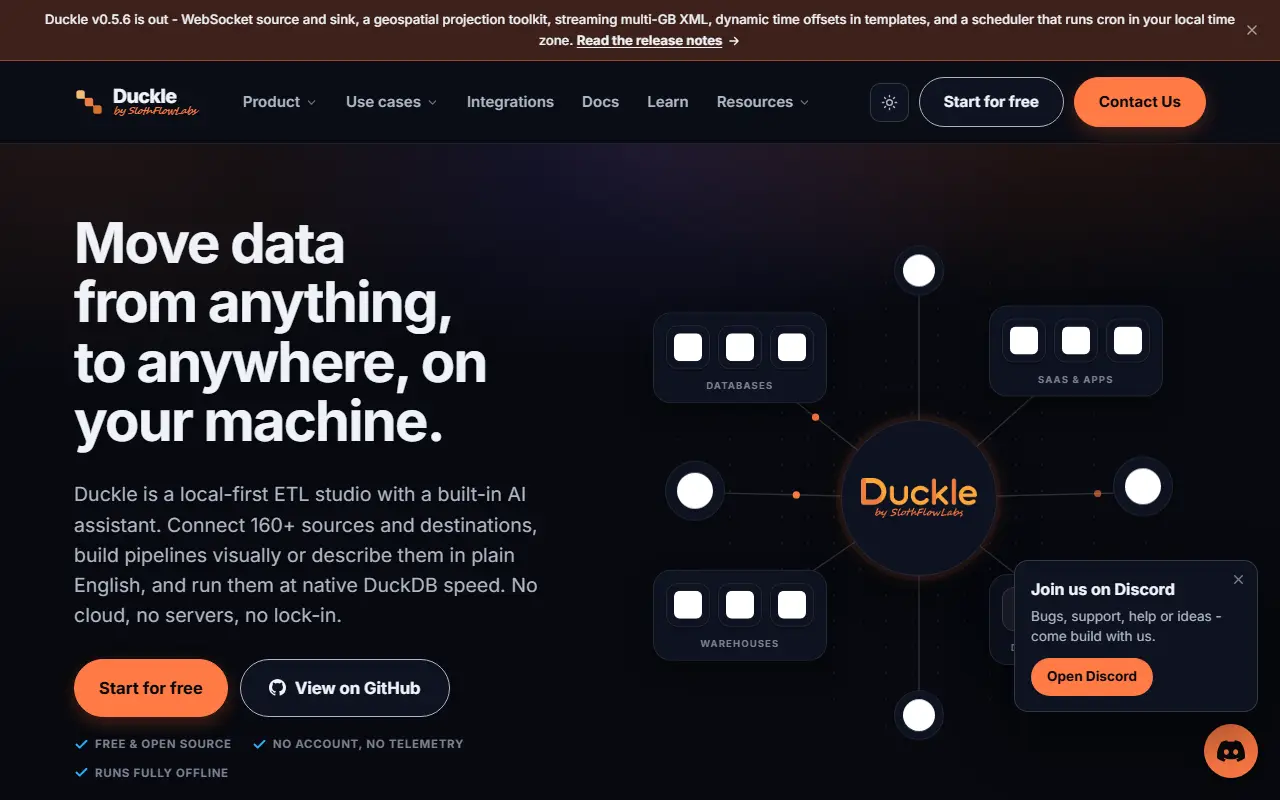Open the Learn page
Screen dimensions: 1280x800
[x=668, y=102]
